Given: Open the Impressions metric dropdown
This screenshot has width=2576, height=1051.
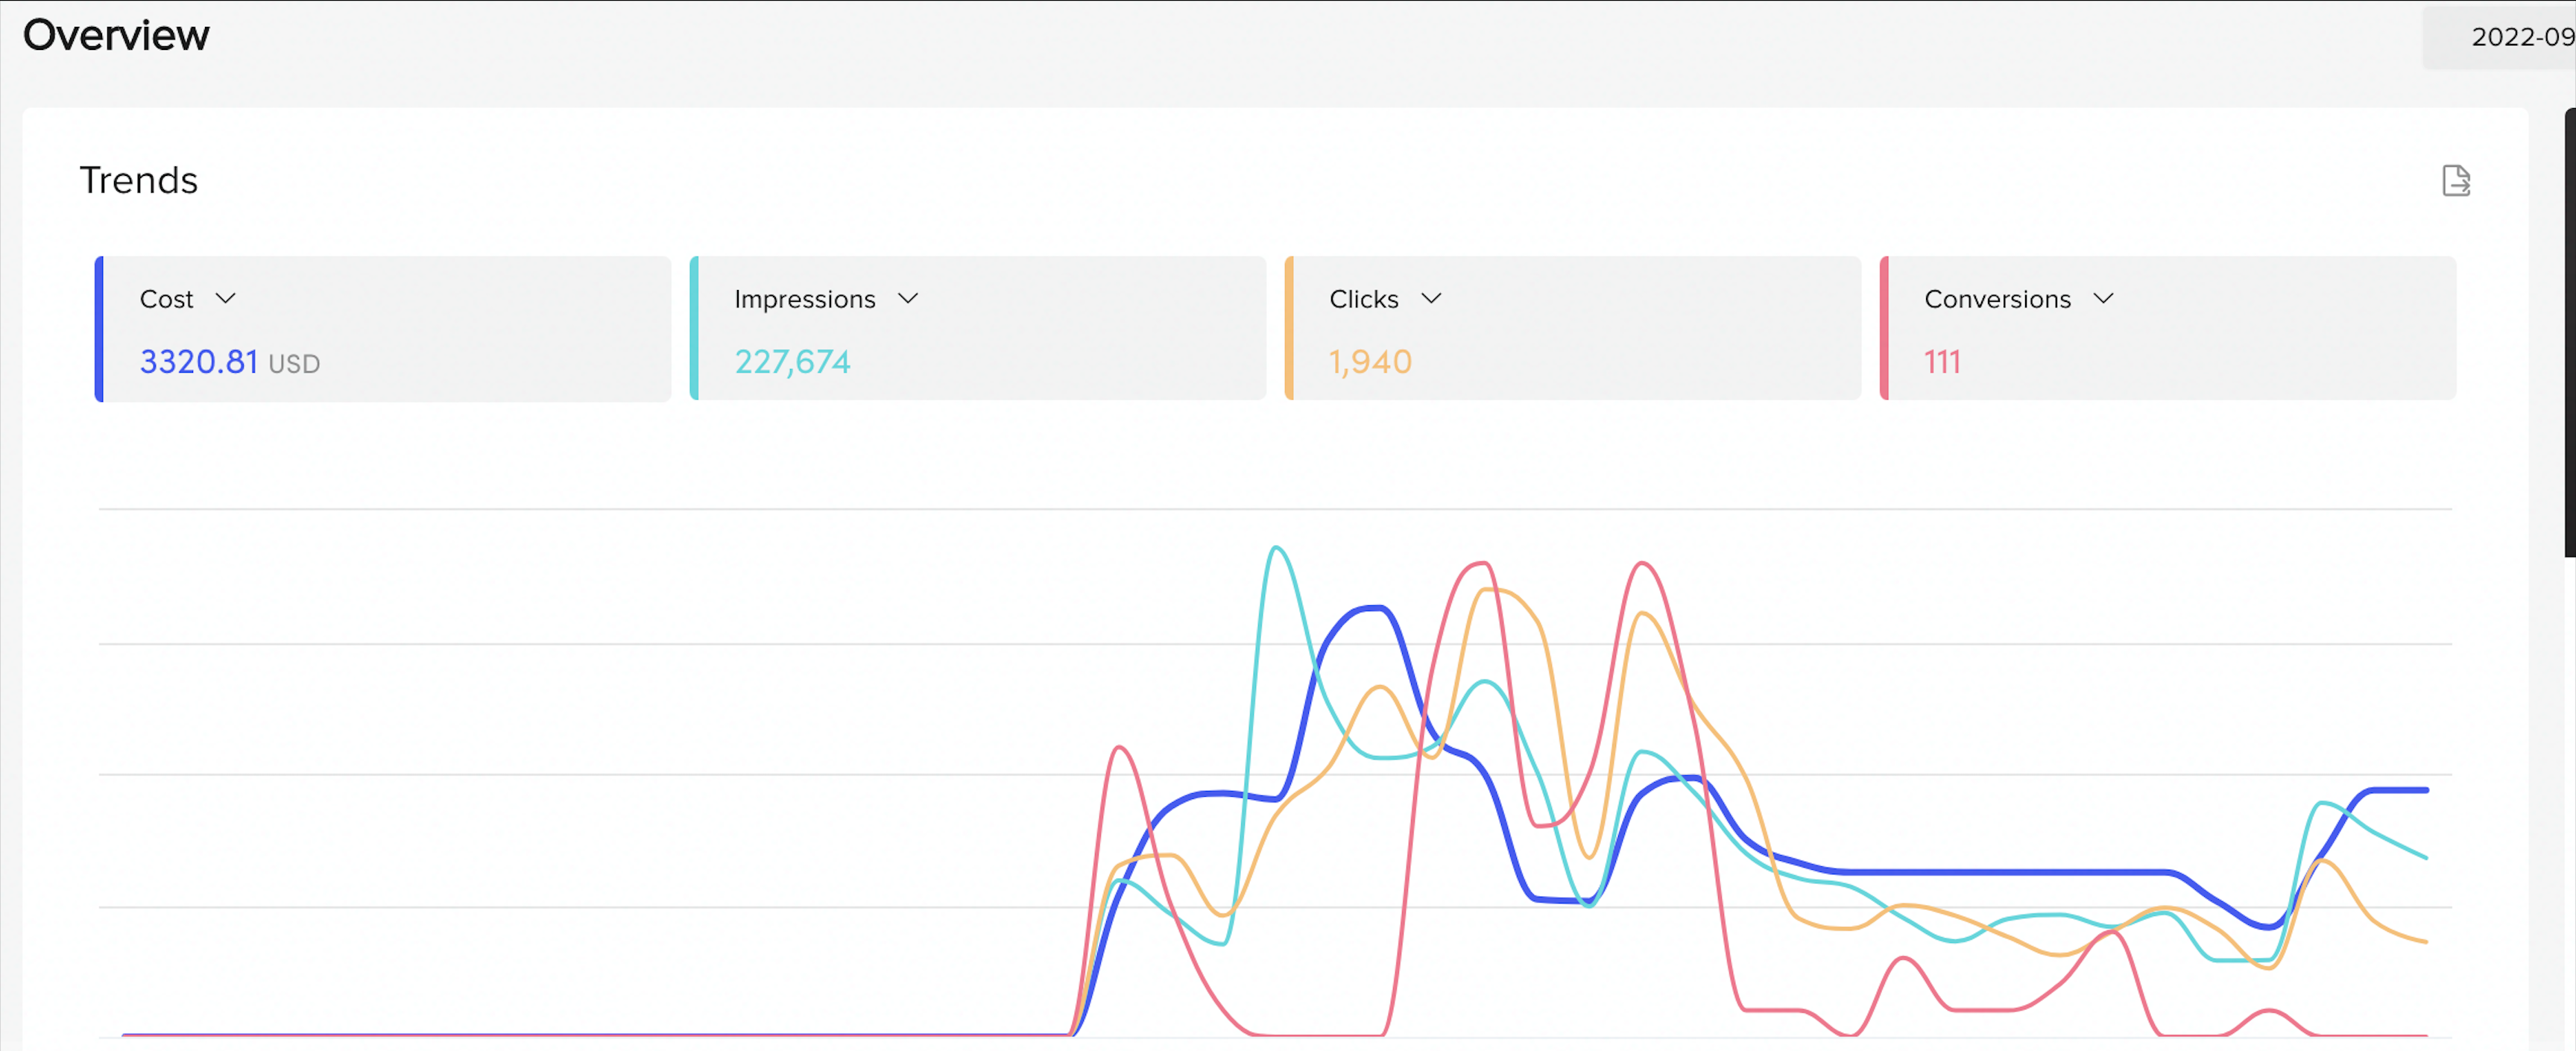Looking at the screenshot, I should (909, 298).
